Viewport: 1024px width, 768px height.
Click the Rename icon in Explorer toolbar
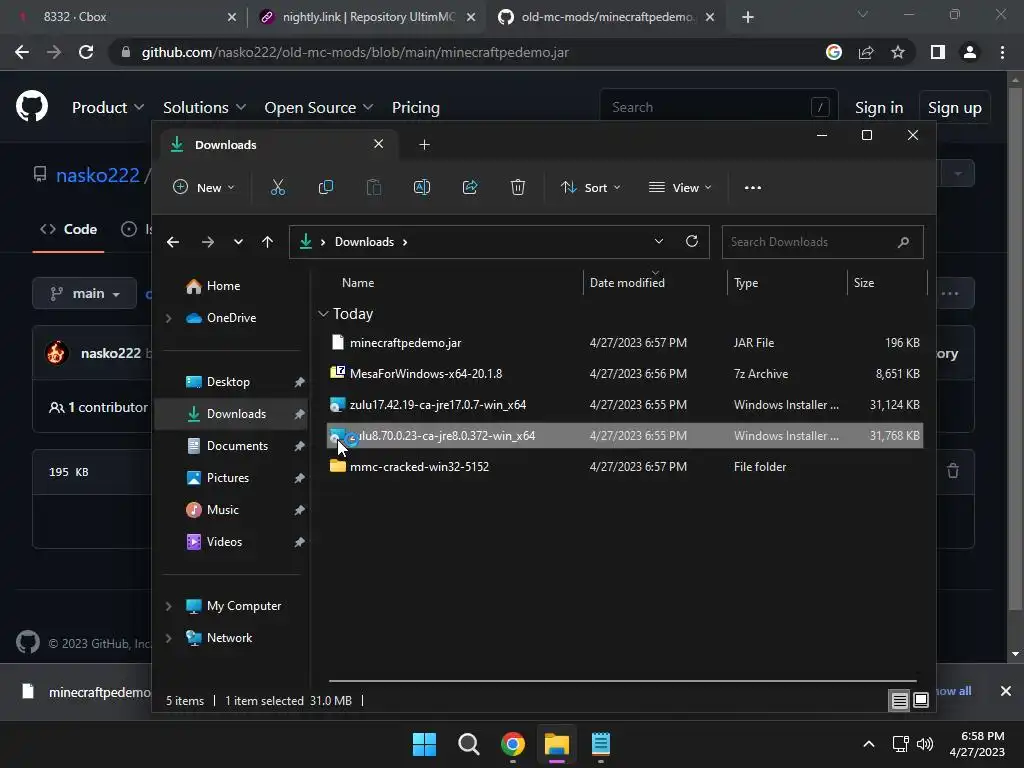tap(422, 187)
